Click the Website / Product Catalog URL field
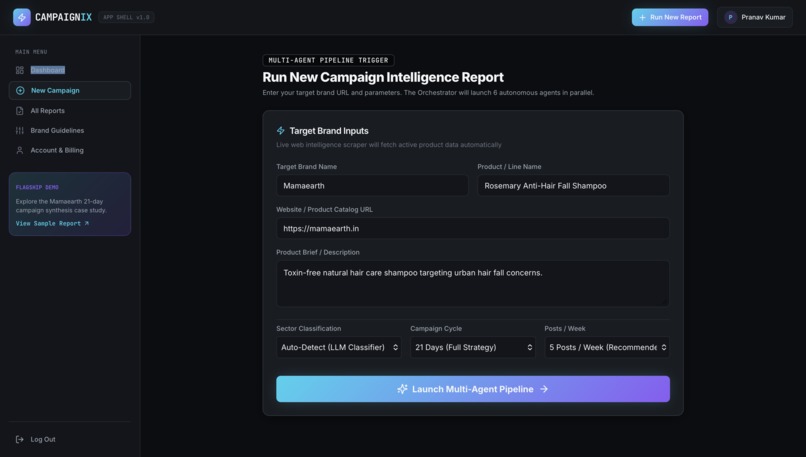Image resolution: width=806 pixels, height=457 pixels. [473, 228]
